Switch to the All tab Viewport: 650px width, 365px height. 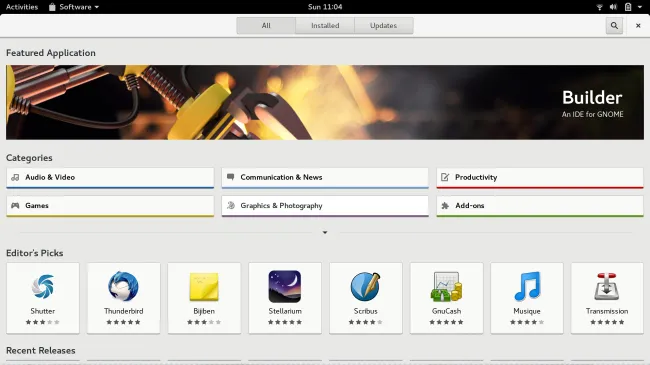[x=266, y=26]
